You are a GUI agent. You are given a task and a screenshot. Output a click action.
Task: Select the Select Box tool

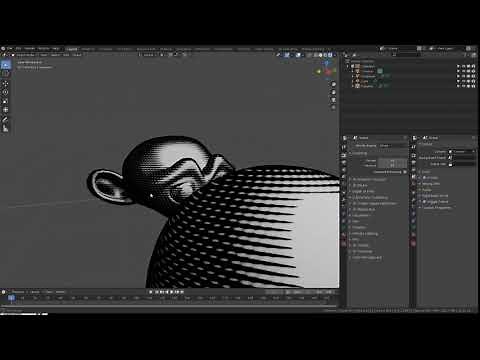click(6, 65)
